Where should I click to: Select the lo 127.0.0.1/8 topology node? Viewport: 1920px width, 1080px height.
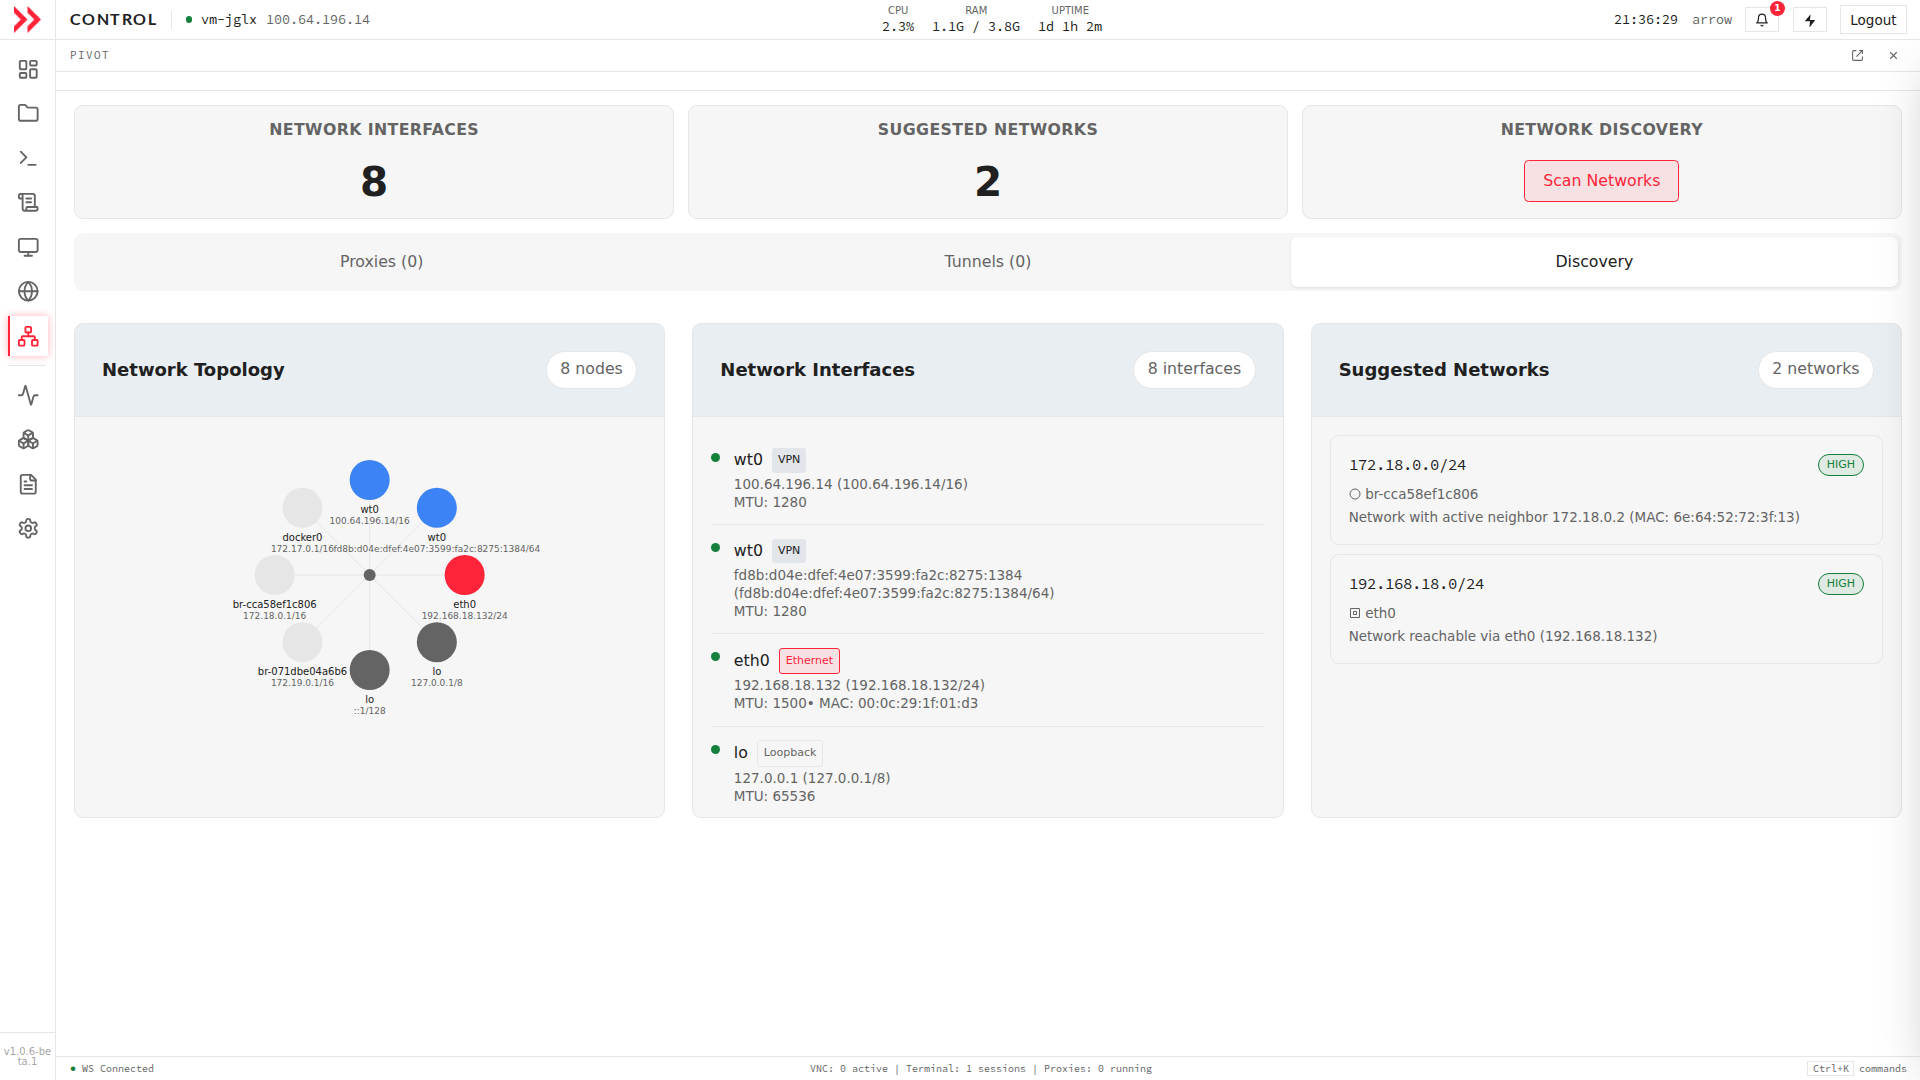coord(436,642)
